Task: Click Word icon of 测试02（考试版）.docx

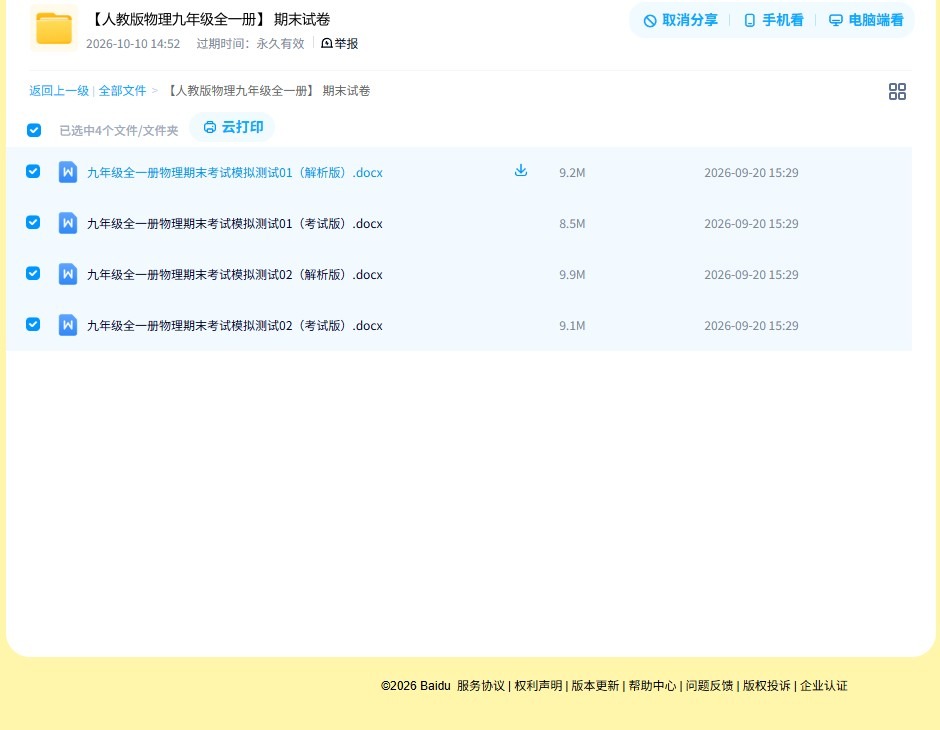Action: (x=68, y=325)
